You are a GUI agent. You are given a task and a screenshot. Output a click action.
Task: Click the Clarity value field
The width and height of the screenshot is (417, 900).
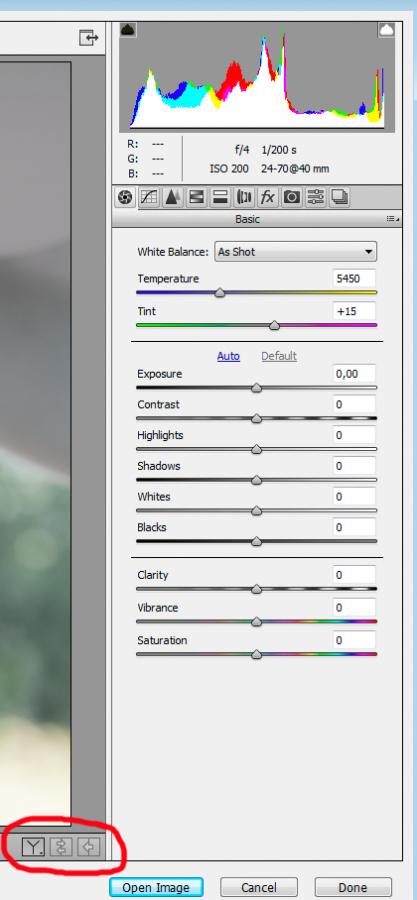[x=354, y=575]
